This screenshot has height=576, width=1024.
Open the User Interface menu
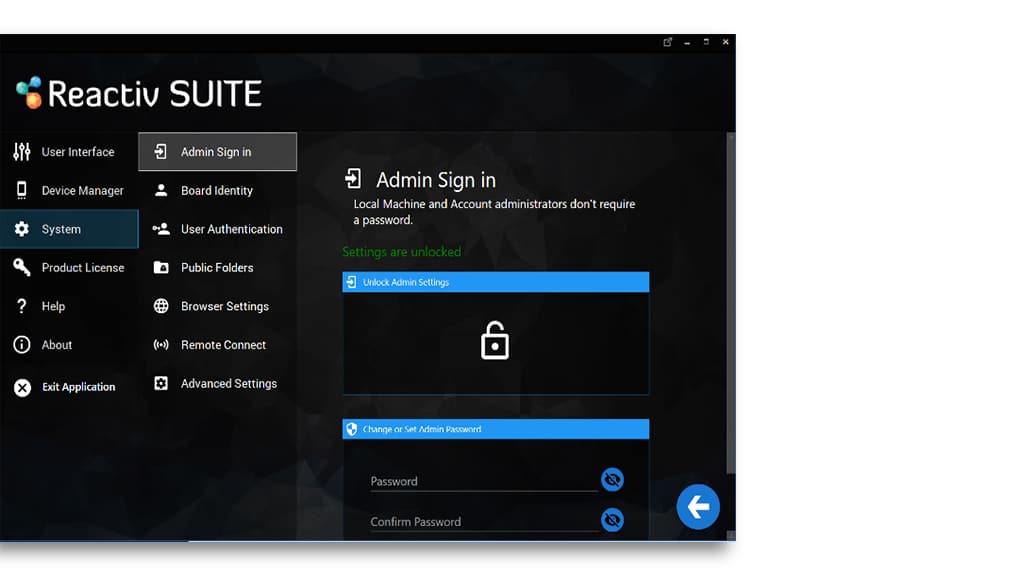69,152
